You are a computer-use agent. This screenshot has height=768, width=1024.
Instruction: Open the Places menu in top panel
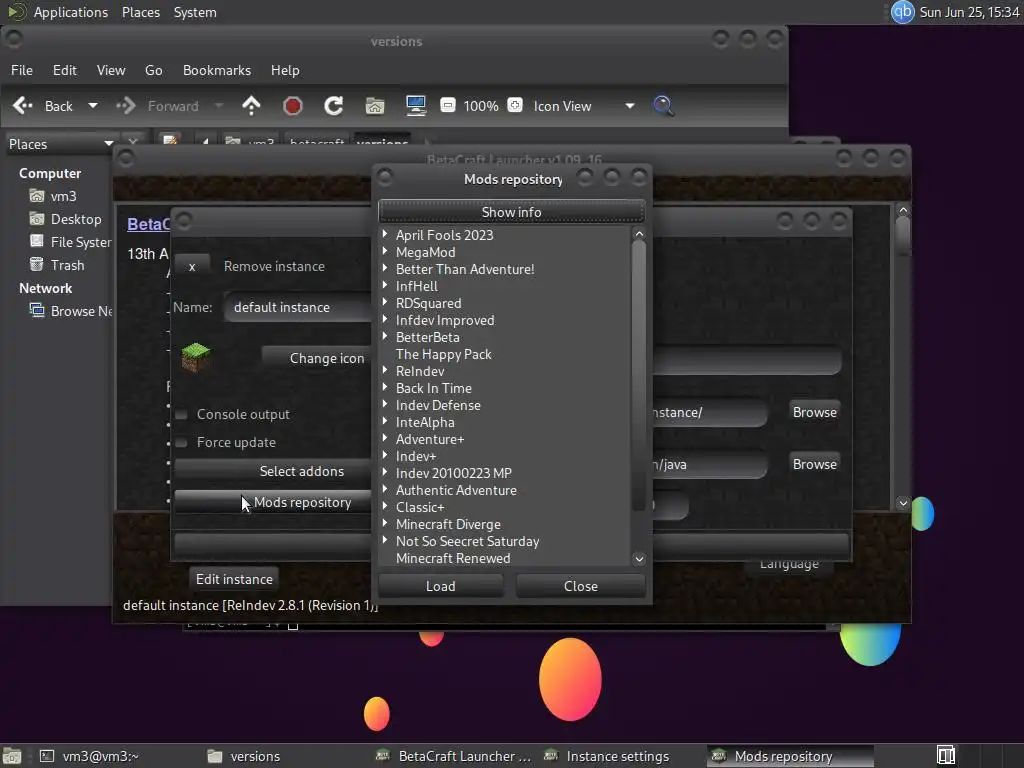(140, 12)
